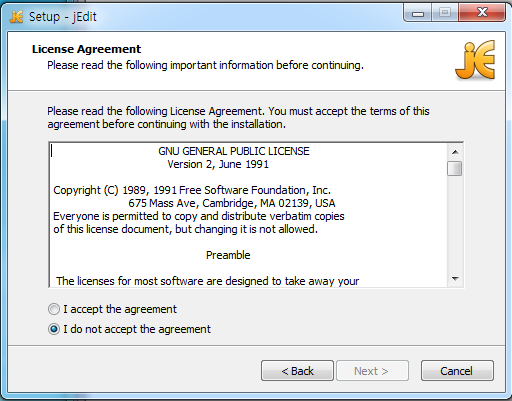Click inside the license text box

[248, 215]
